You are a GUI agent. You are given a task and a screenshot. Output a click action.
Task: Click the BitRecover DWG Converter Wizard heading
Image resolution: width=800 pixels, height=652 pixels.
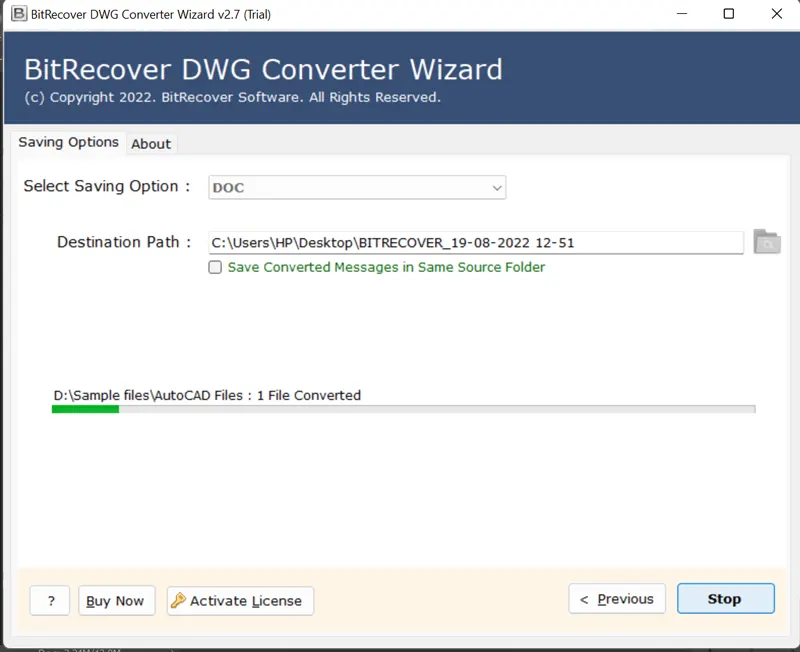263,69
